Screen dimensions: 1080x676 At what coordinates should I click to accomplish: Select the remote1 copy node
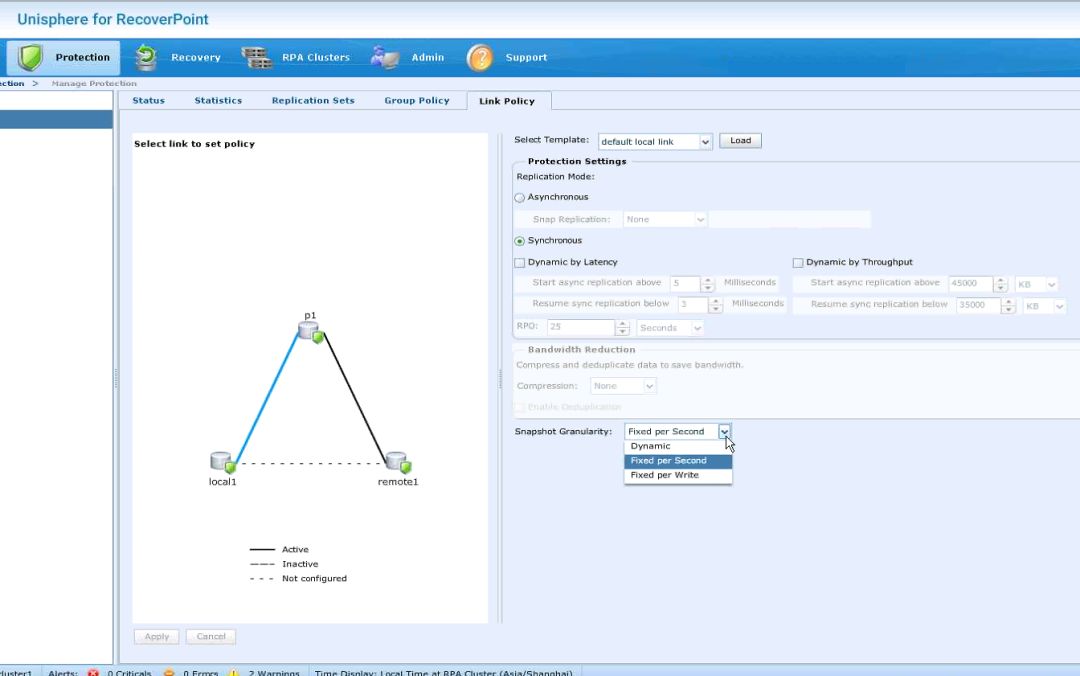tap(399, 462)
